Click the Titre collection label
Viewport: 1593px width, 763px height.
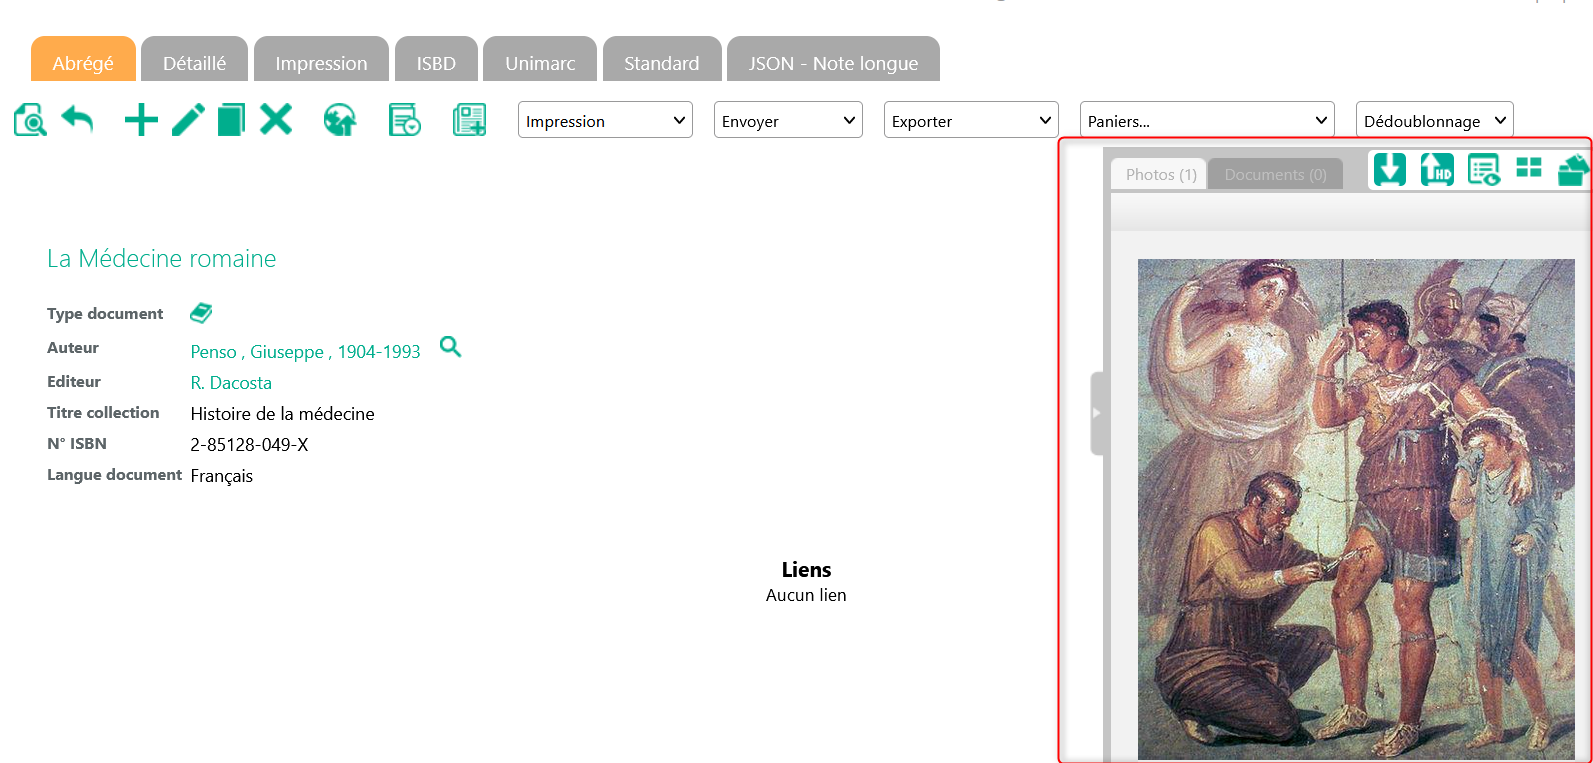coord(103,412)
